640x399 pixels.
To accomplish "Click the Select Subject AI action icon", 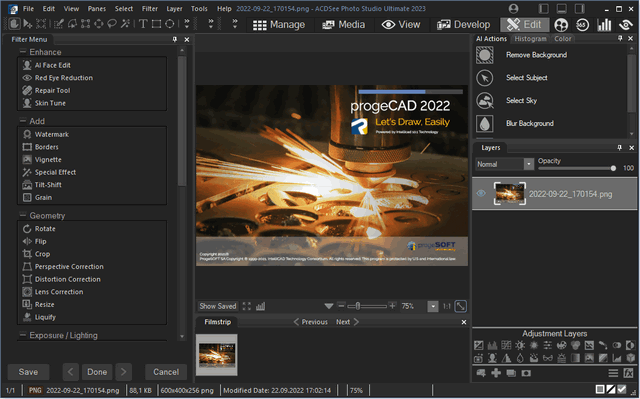I will tap(484, 78).
